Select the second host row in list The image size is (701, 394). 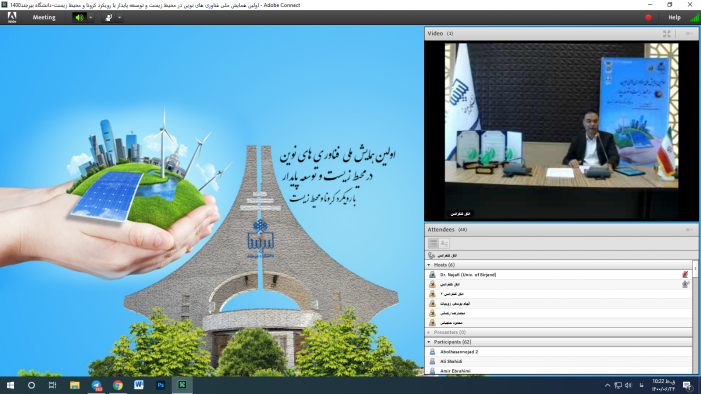click(559, 284)
